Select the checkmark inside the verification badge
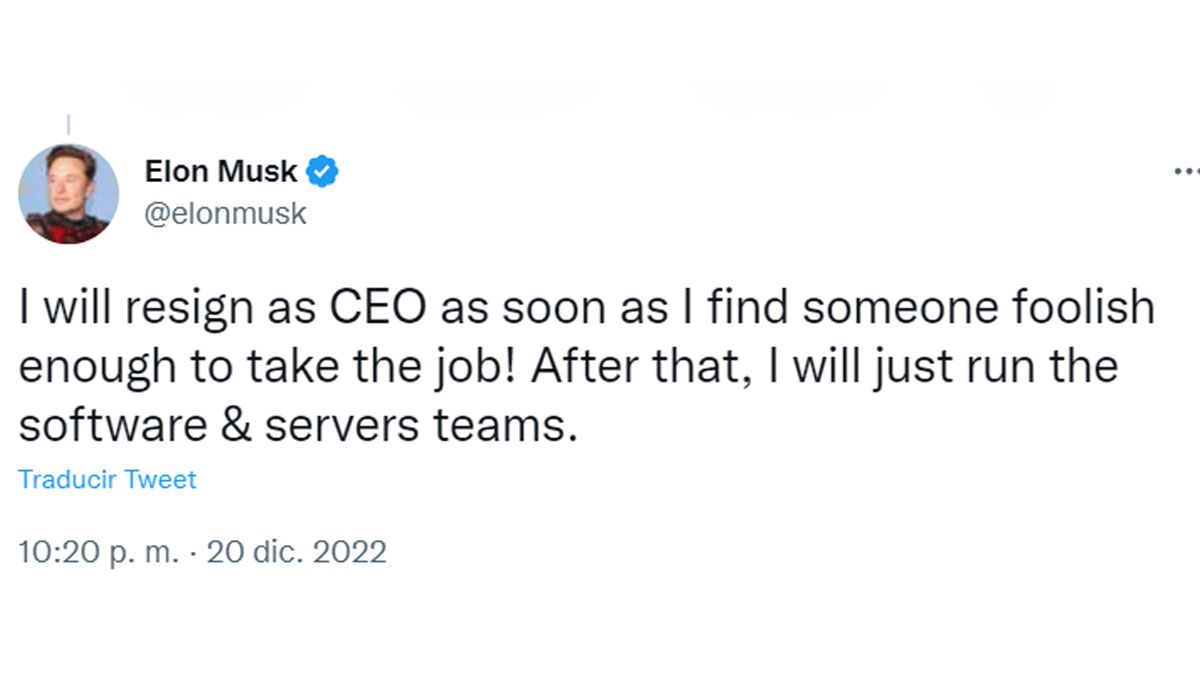Screen dimensions: 1200x675 (x=320, y=170)
